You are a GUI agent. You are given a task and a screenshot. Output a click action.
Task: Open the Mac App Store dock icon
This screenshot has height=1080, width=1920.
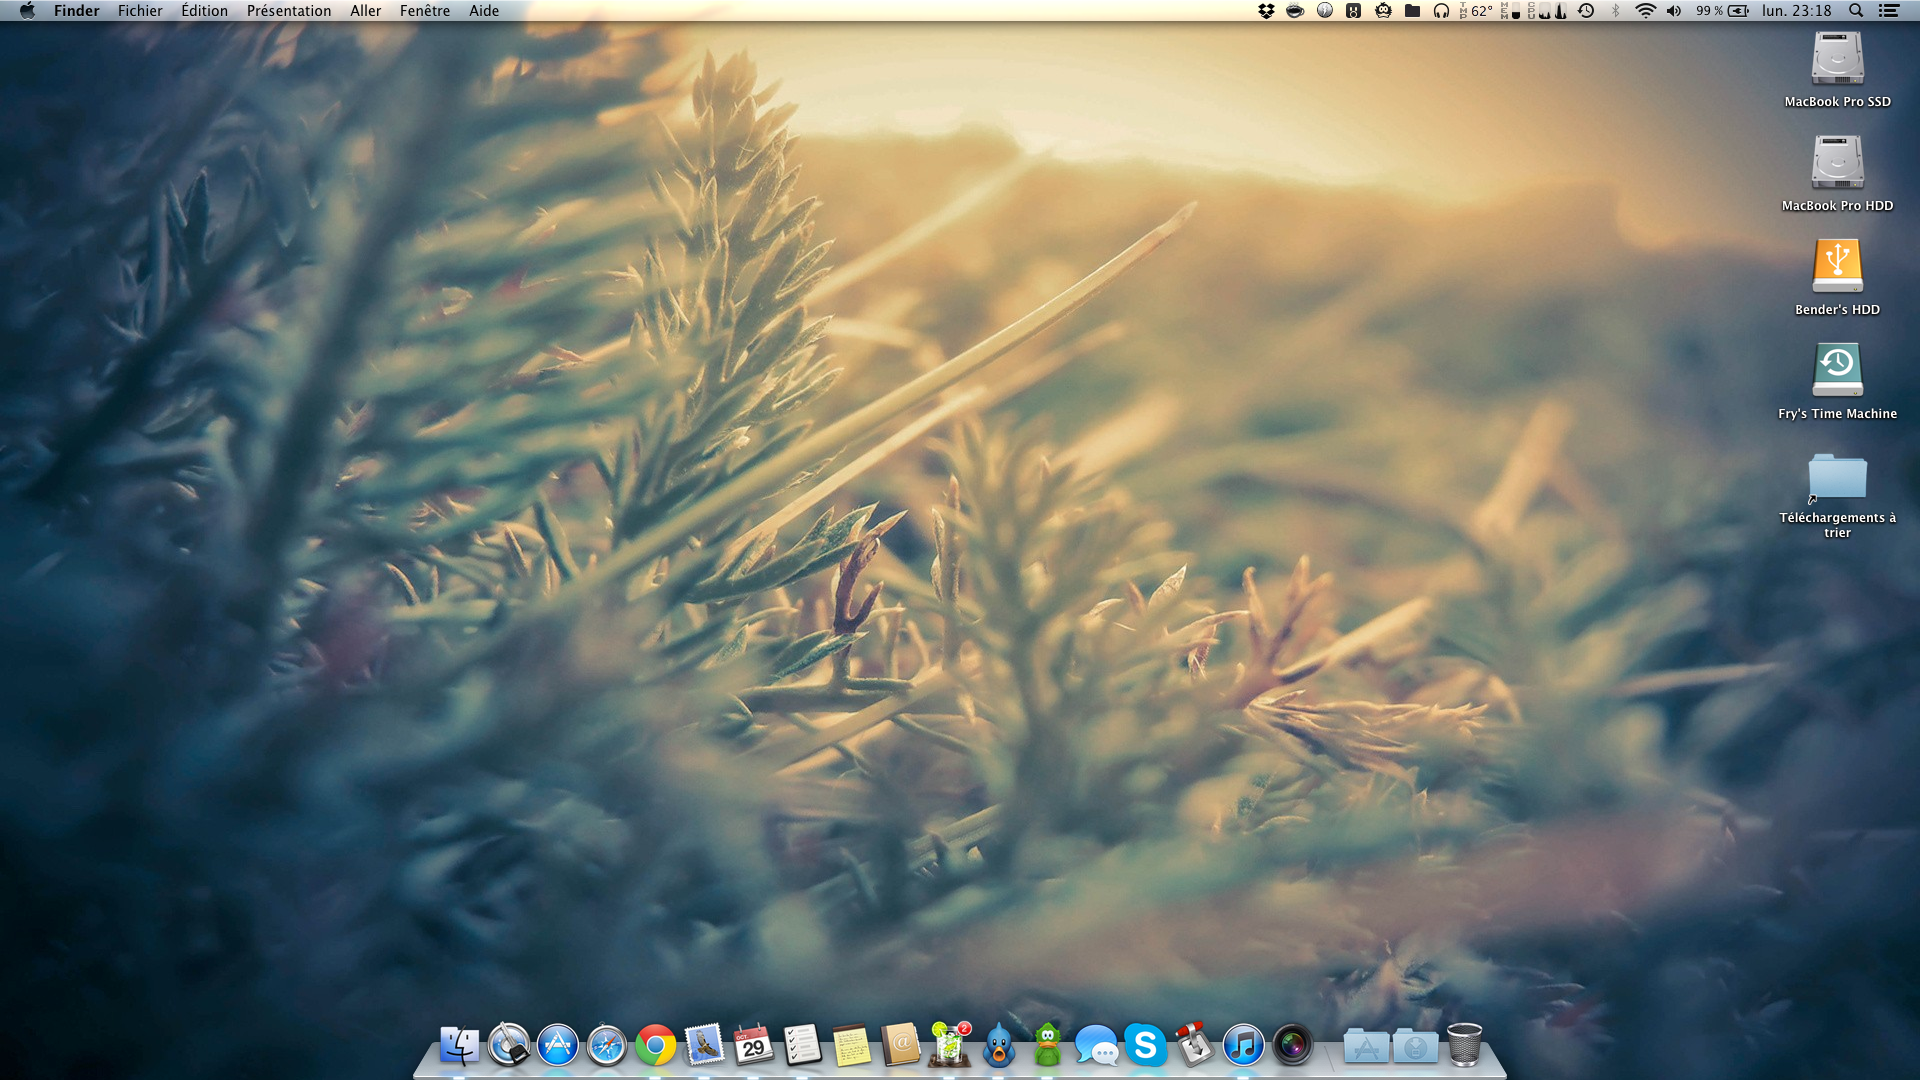click(x=558, y=1046)
